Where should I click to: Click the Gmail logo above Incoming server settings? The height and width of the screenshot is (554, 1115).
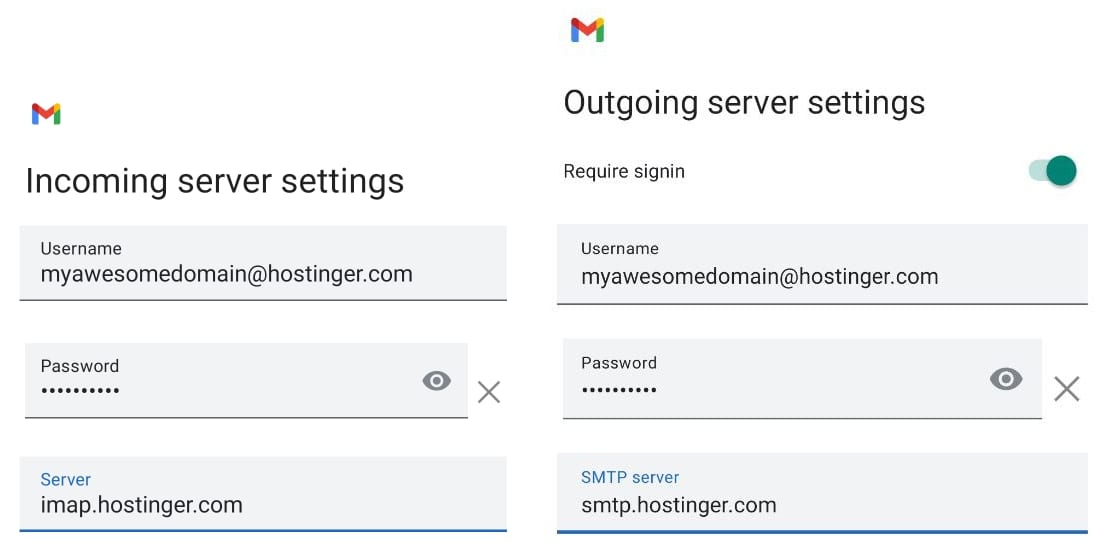(x=46, y=114)
